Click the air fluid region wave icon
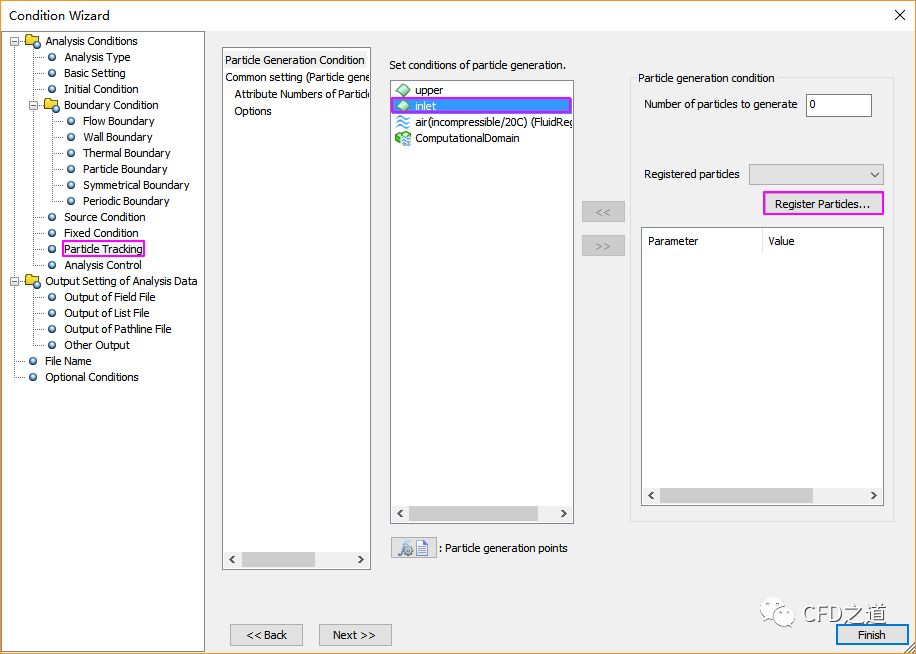The width and height of the screenshot is (916, 654). 403,122
